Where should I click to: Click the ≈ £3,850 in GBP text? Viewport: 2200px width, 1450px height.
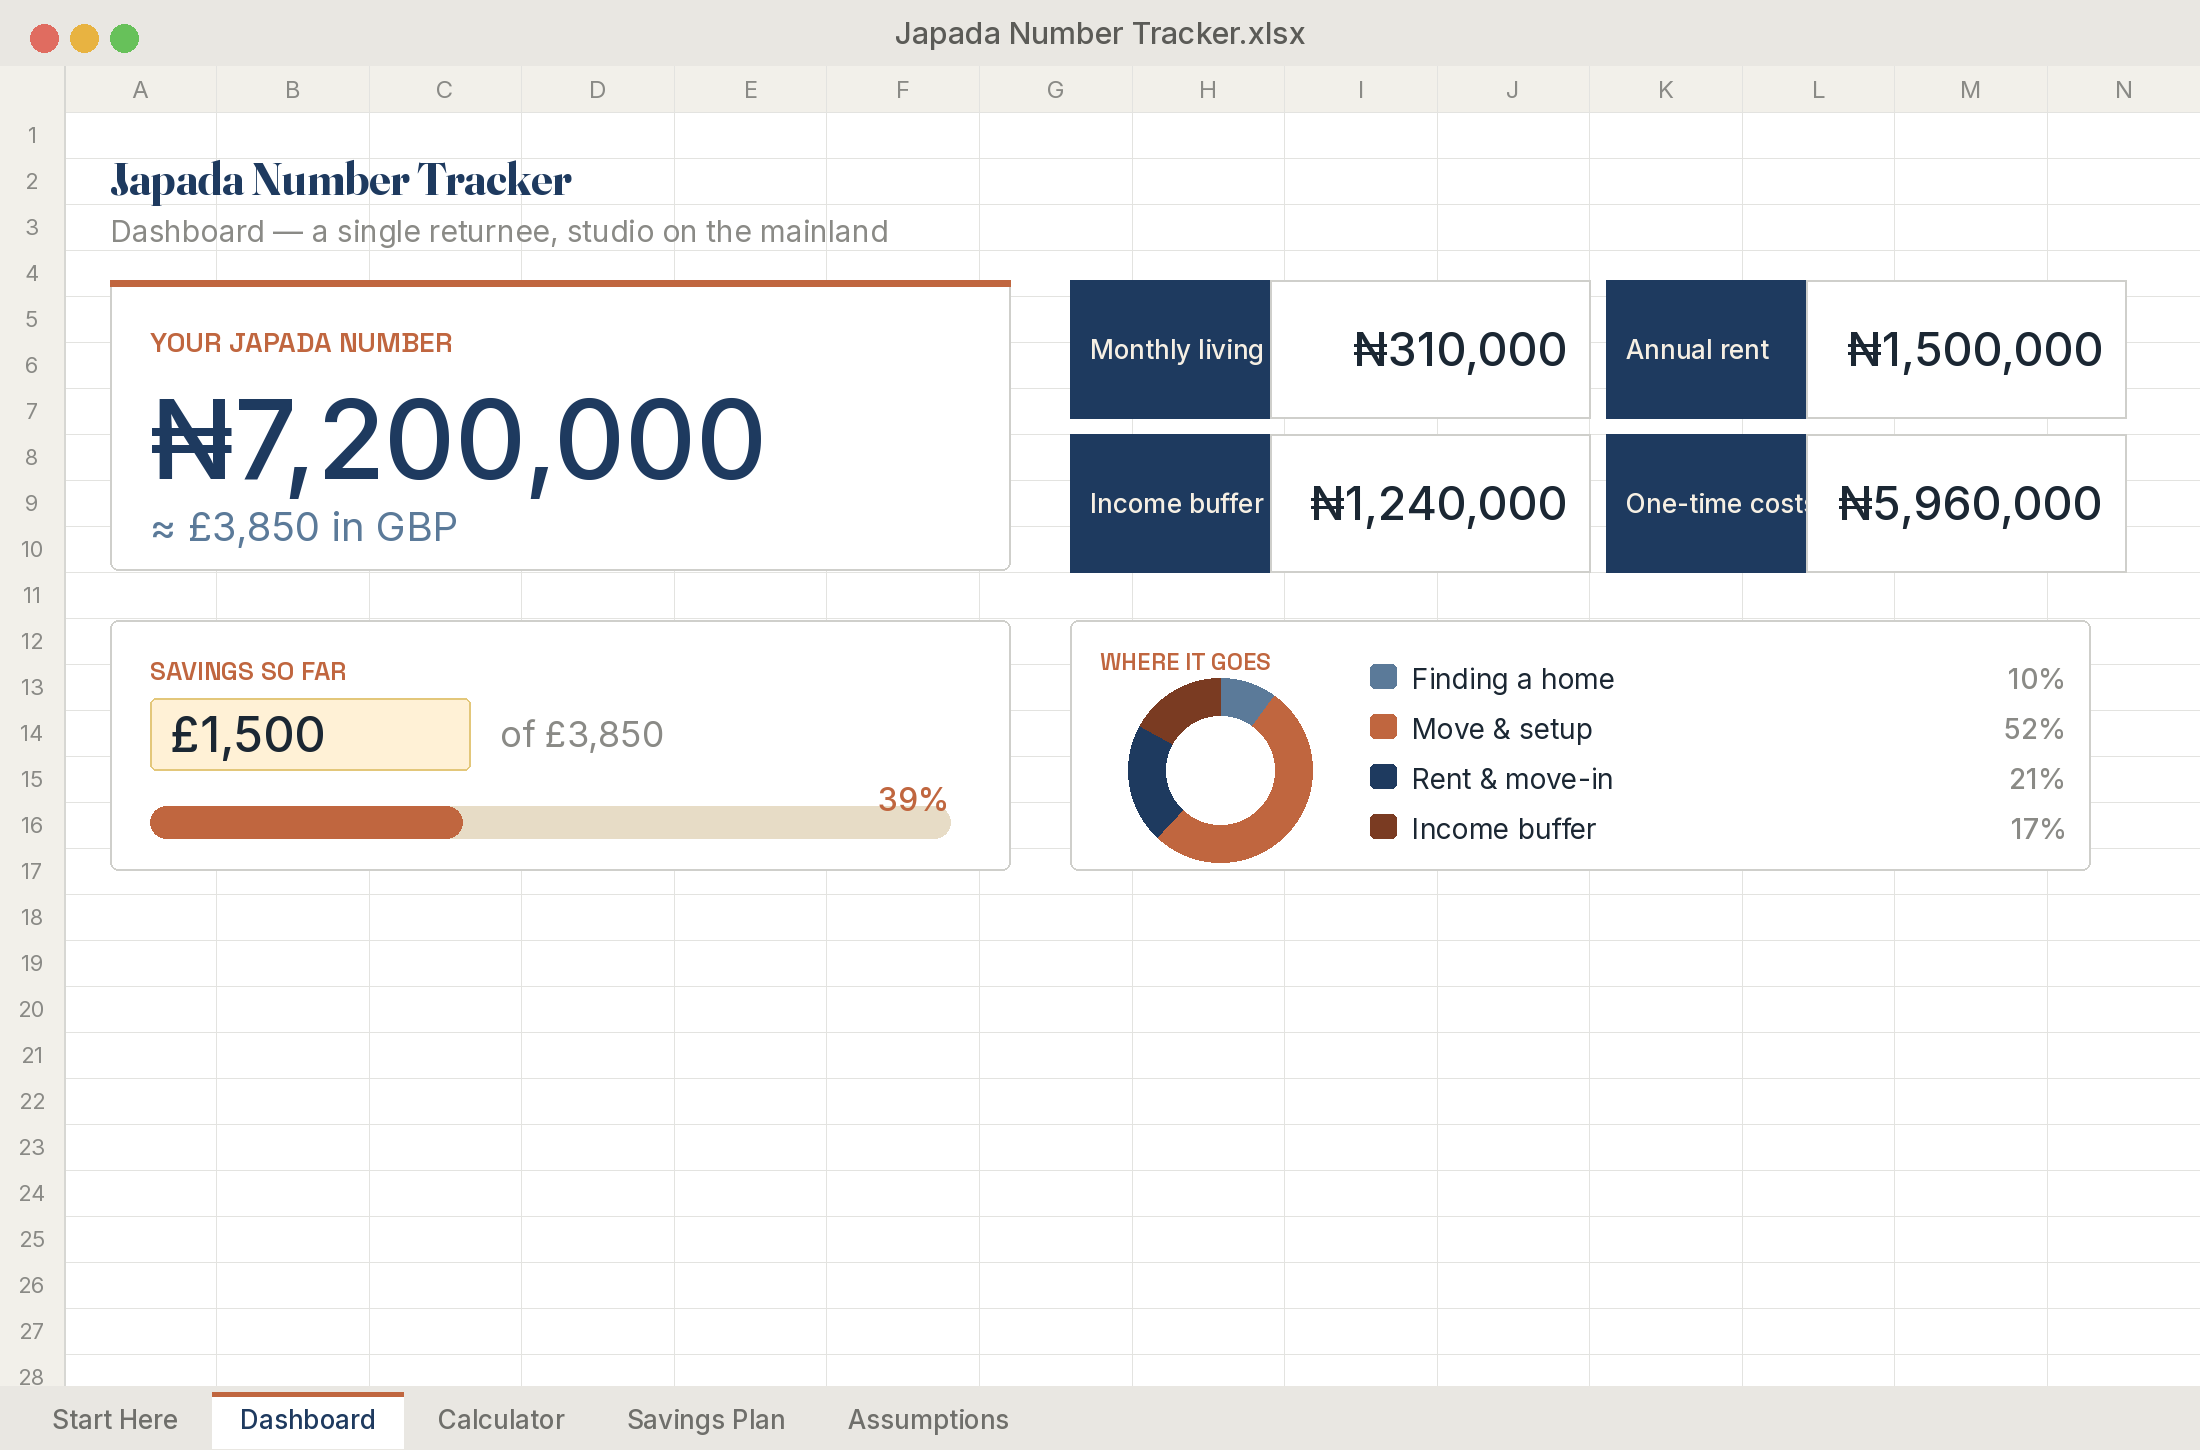[304, 527]
